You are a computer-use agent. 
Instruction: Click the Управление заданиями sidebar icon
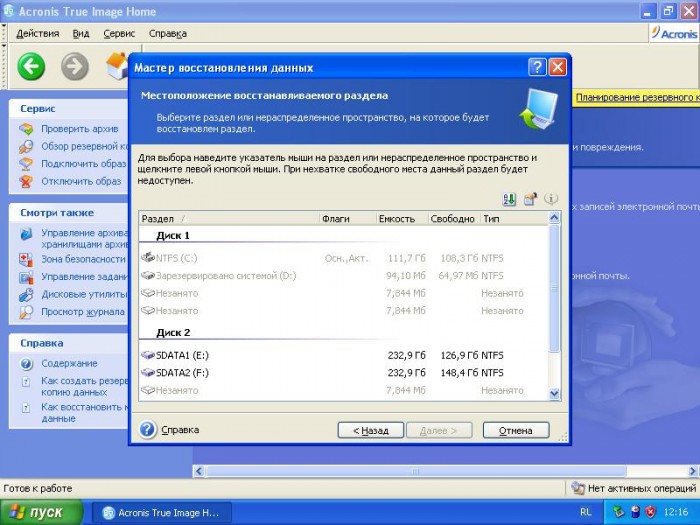click(26, 277)
